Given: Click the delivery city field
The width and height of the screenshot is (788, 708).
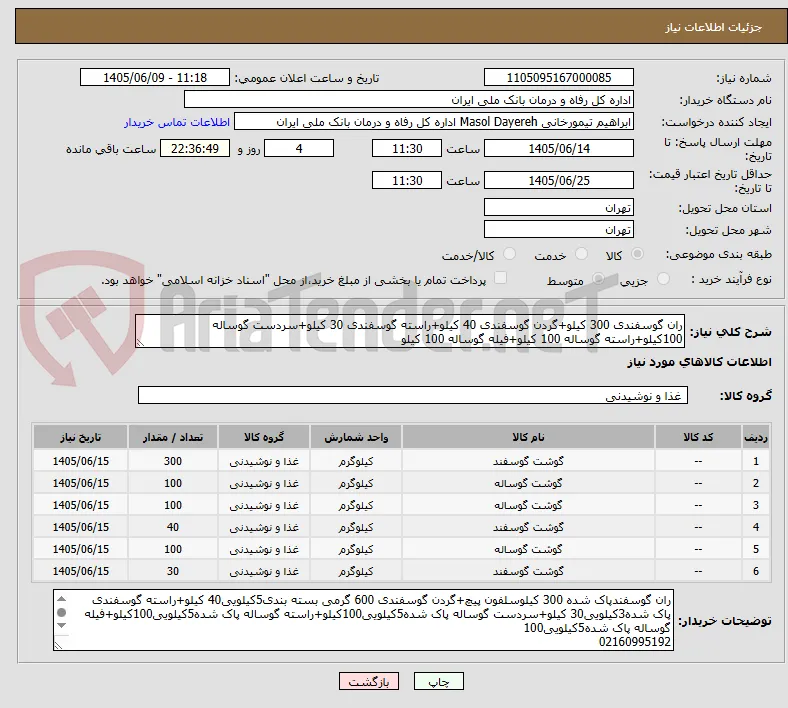Looking at the screenshot, I should coord(559,229).
